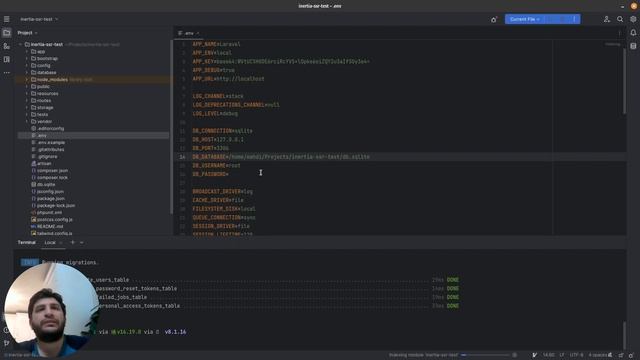This screenshot has height=360, width=640.
Task: Open .gitignore file
Action: [x=44, y=156]
